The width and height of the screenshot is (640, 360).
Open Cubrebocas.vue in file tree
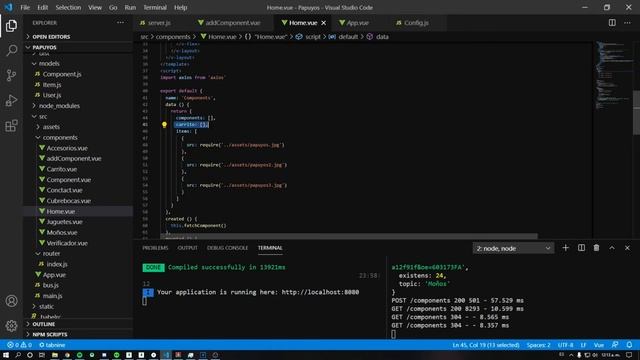coord(69,201)
